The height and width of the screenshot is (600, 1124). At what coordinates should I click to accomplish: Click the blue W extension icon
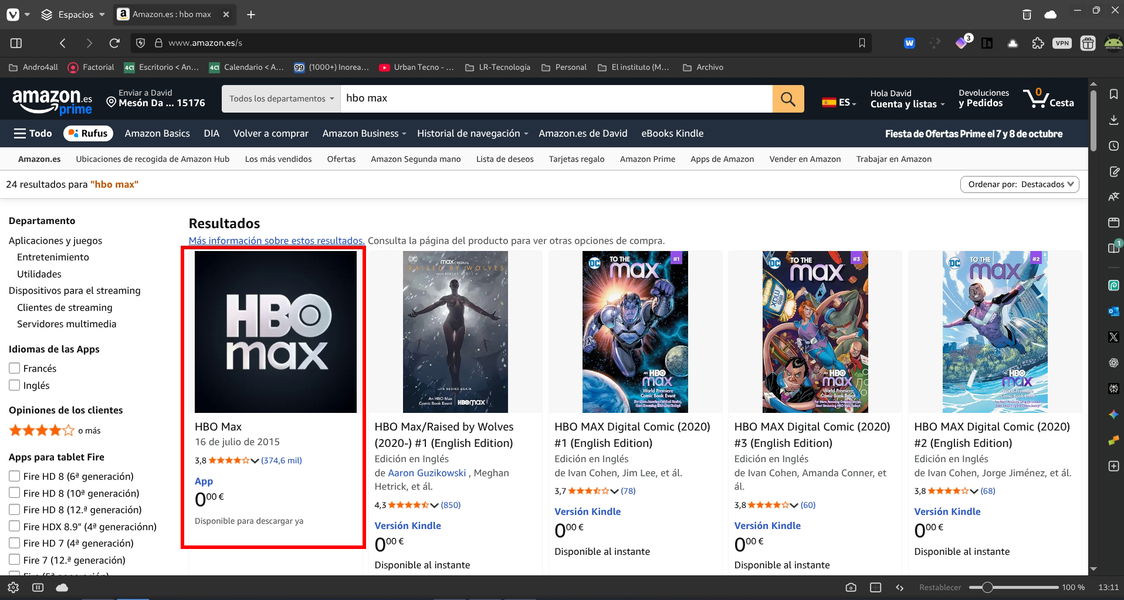pyautogui.click(x=910, y=43)
